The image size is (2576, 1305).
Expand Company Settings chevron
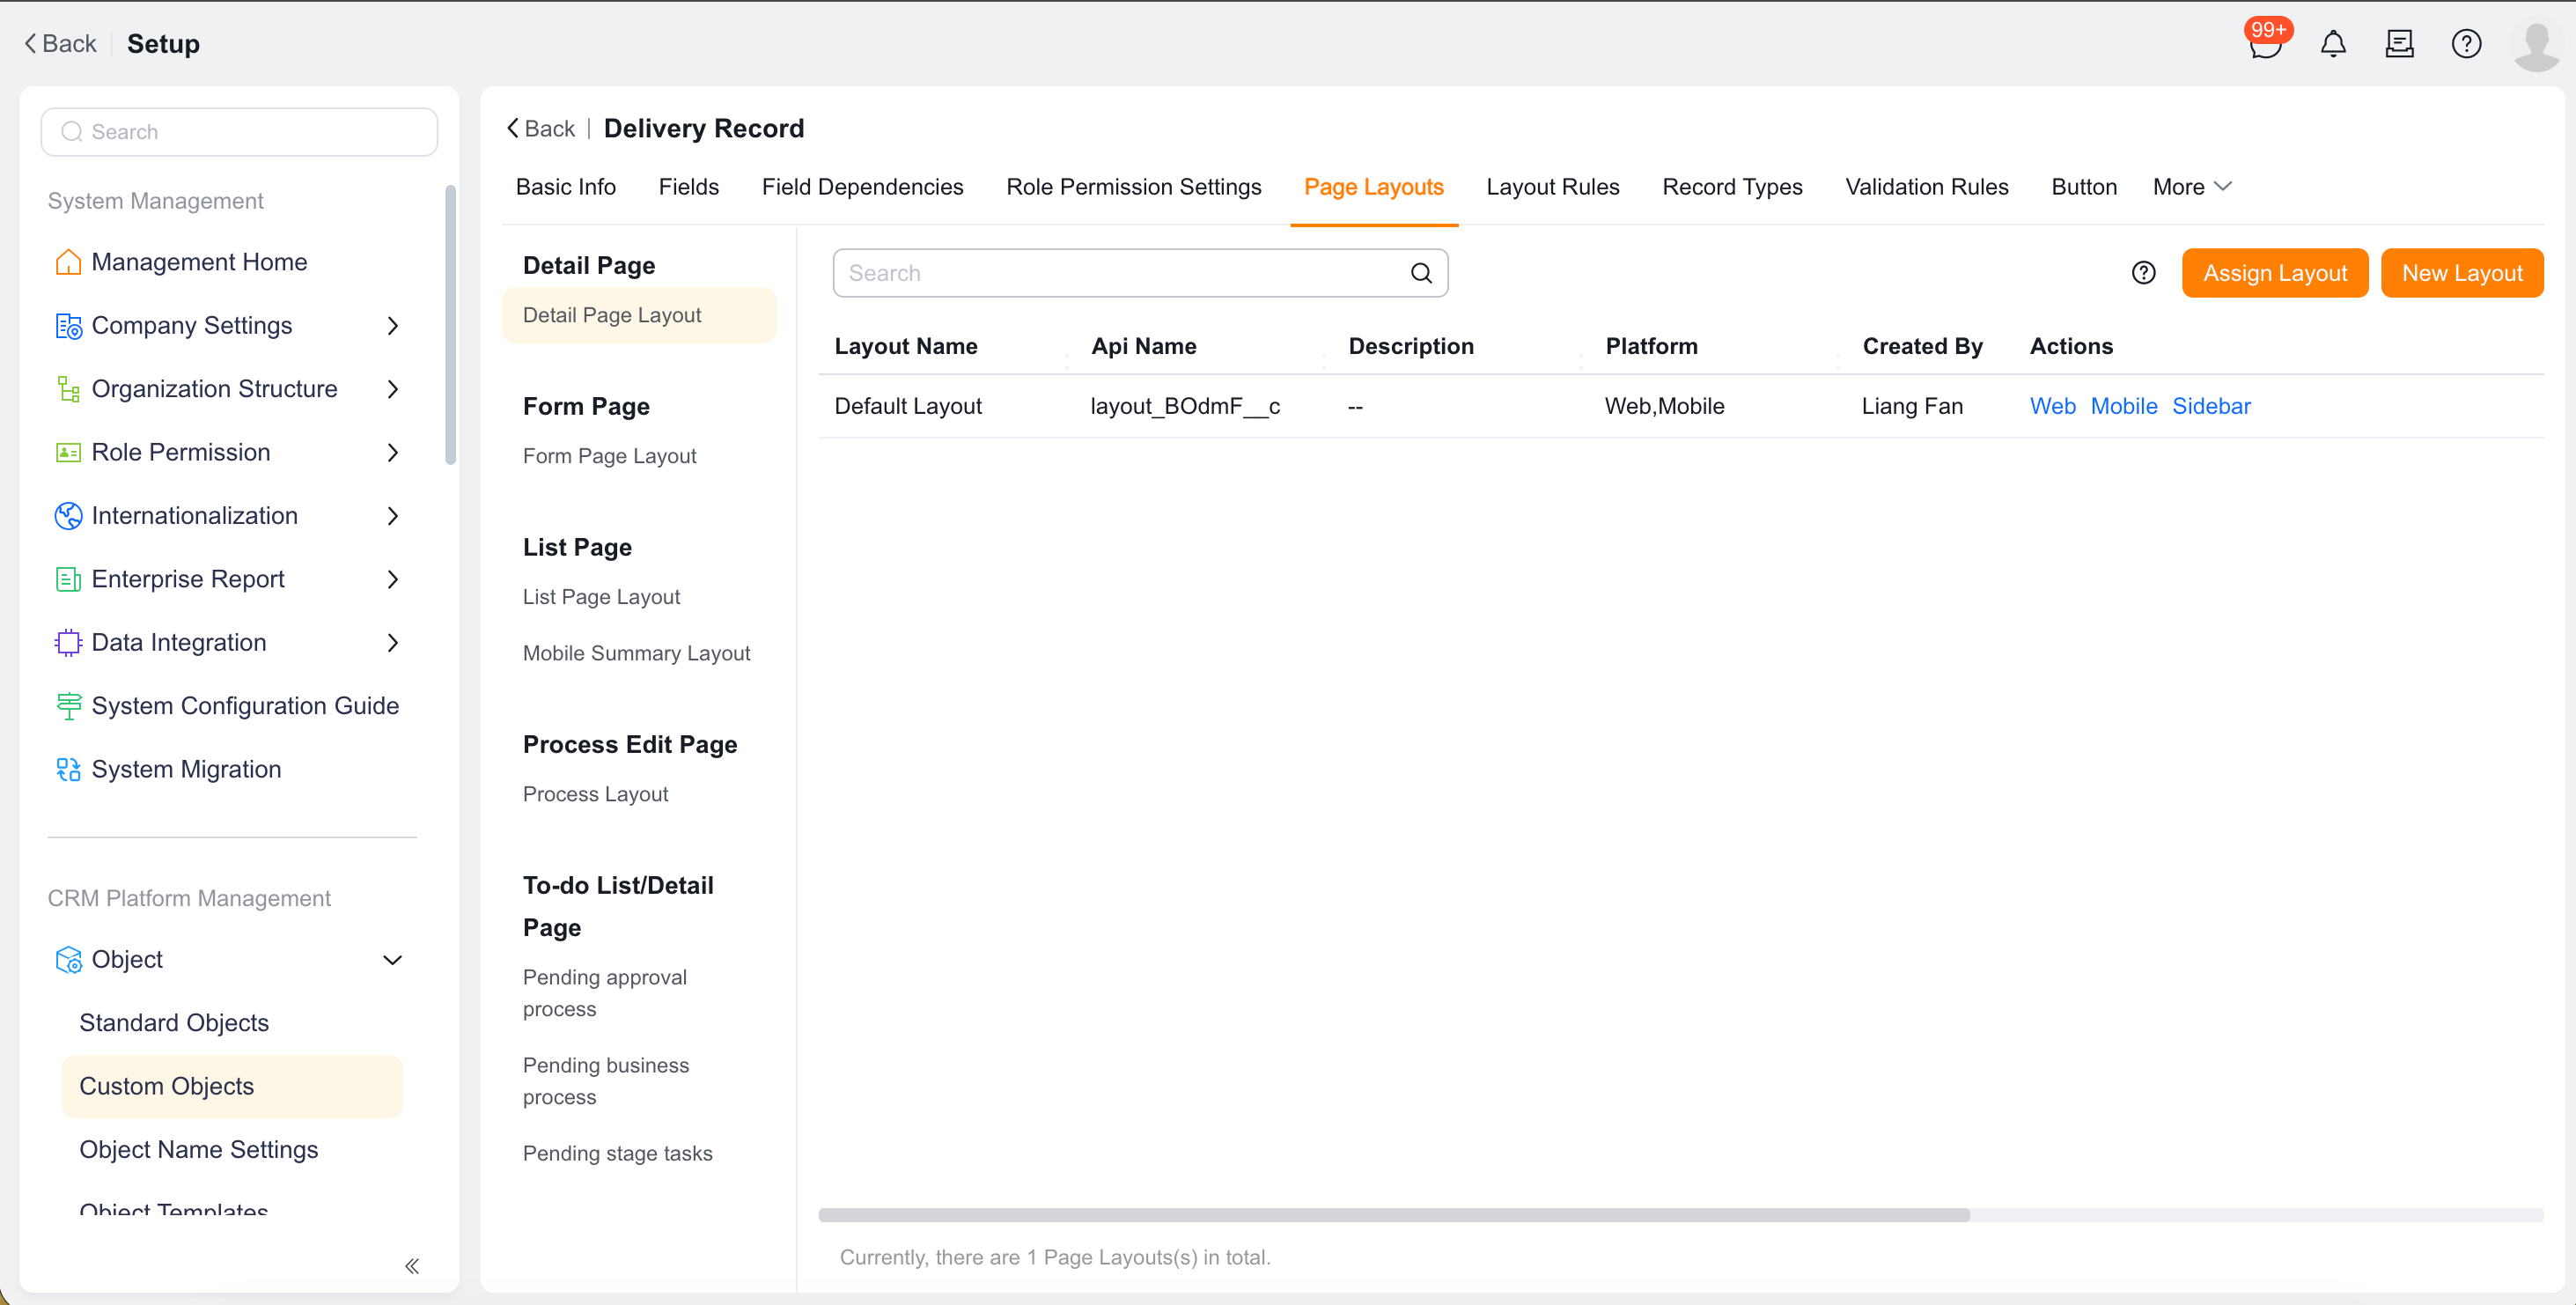tap(393, 326)
